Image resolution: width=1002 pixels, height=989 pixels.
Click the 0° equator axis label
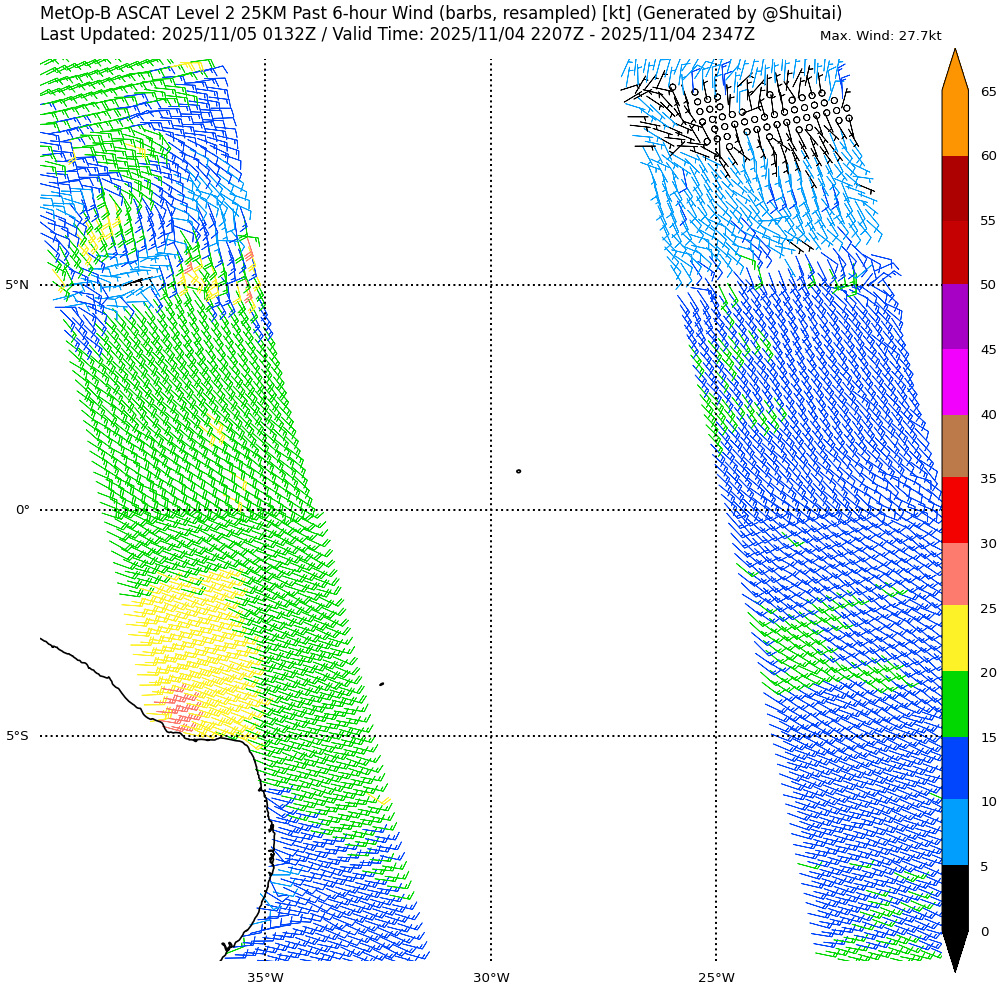point(22,510)
